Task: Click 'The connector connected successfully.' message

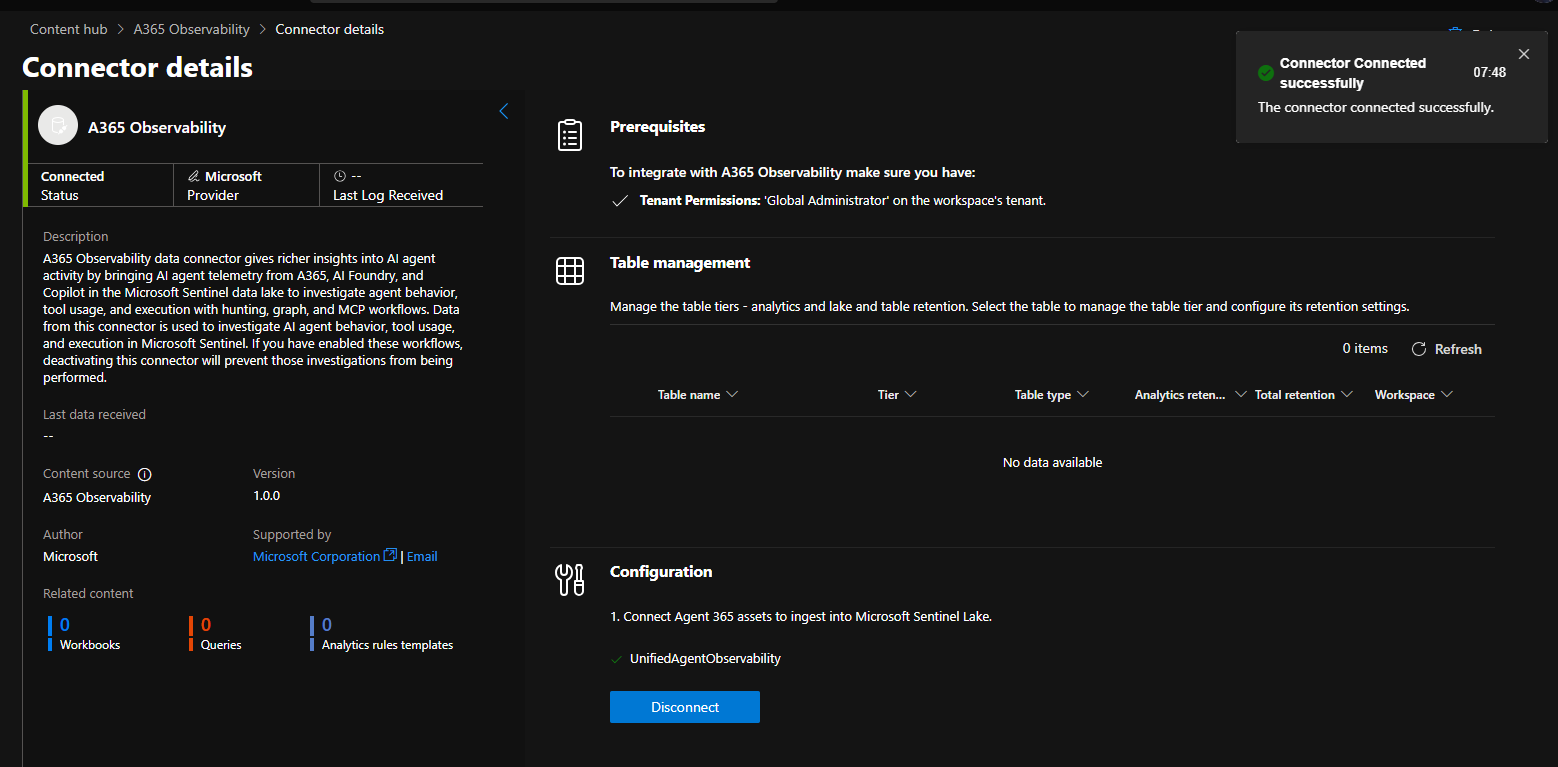Action: point(1376,107)
